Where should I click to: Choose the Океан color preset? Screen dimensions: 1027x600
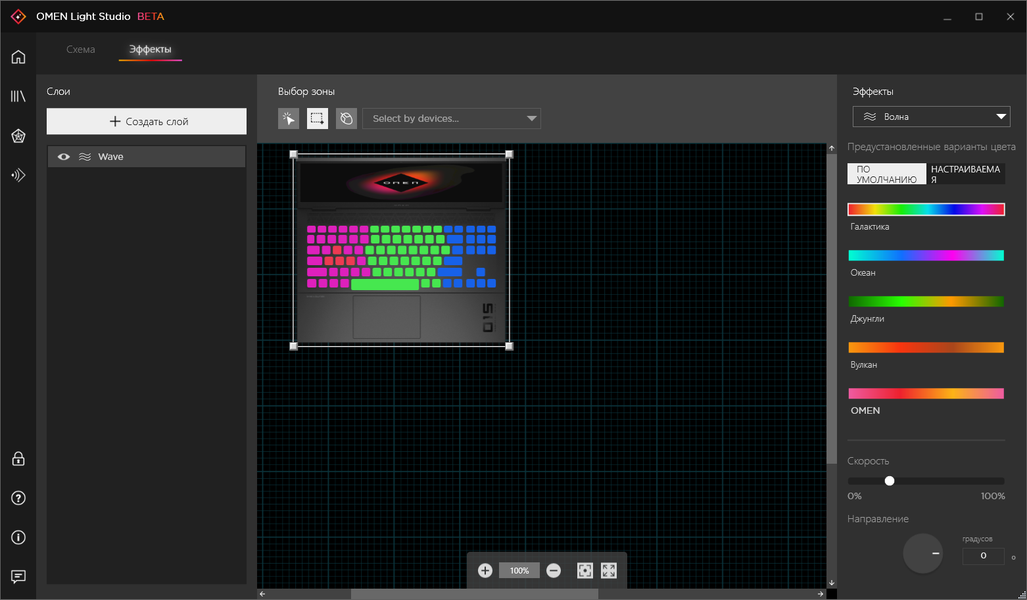point(926,255)
